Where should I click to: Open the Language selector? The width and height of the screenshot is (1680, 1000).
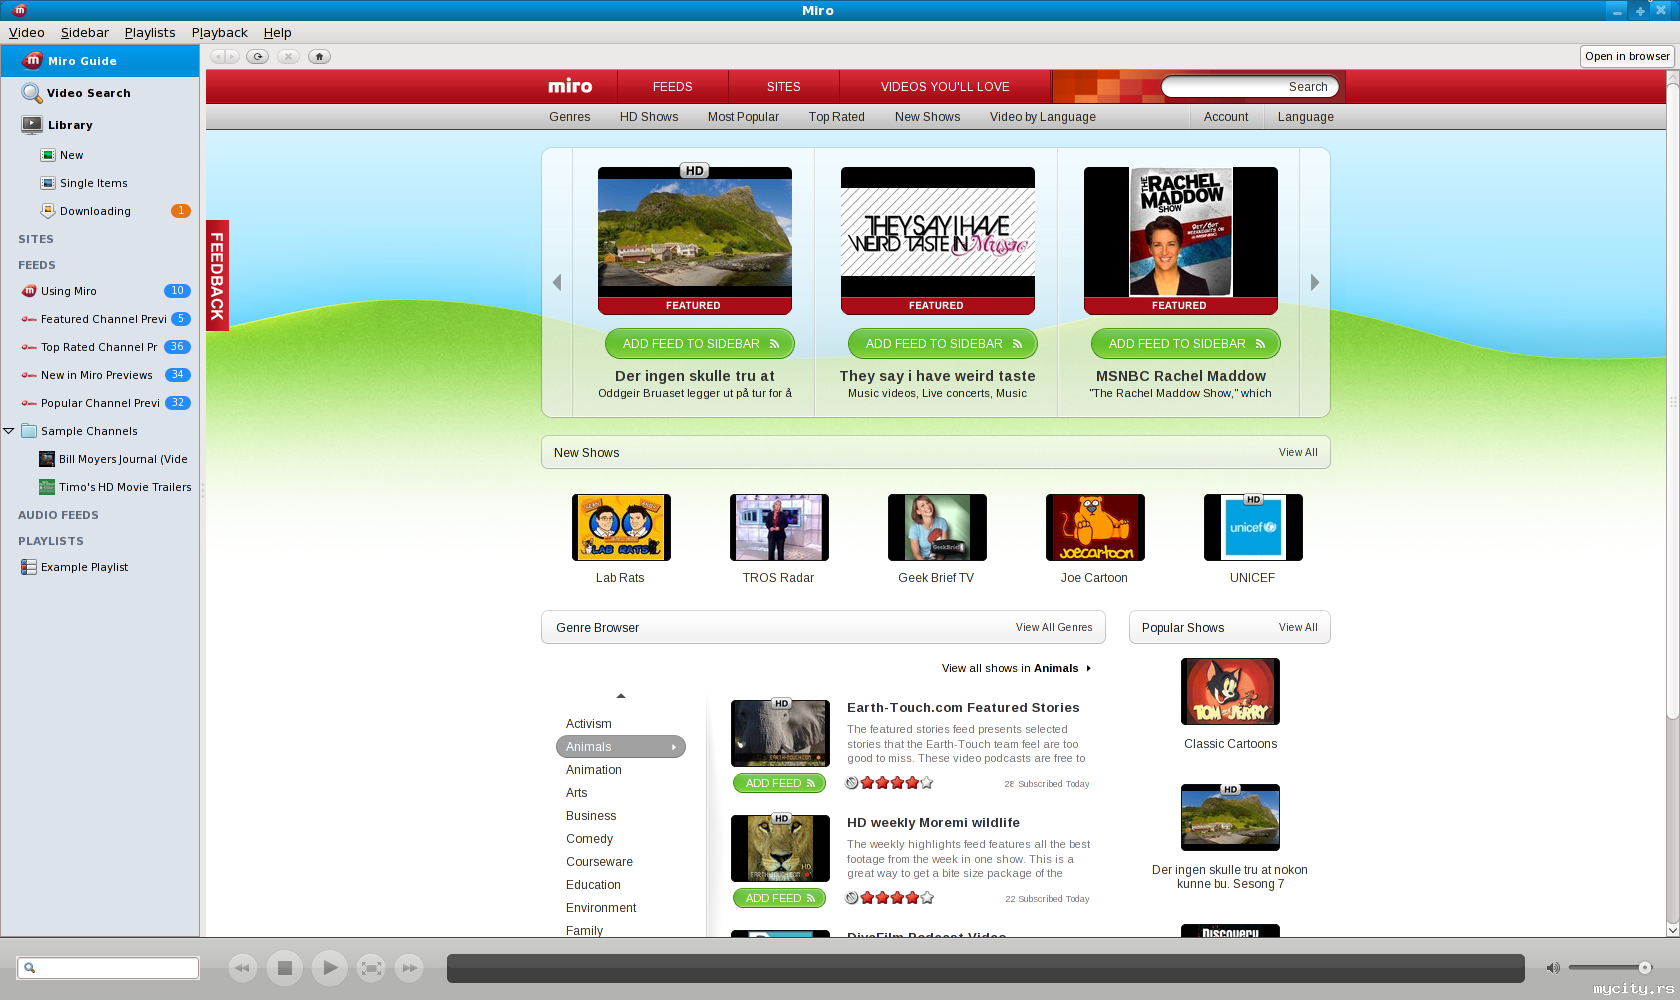pyautogui.click(x=1306, y=117)
